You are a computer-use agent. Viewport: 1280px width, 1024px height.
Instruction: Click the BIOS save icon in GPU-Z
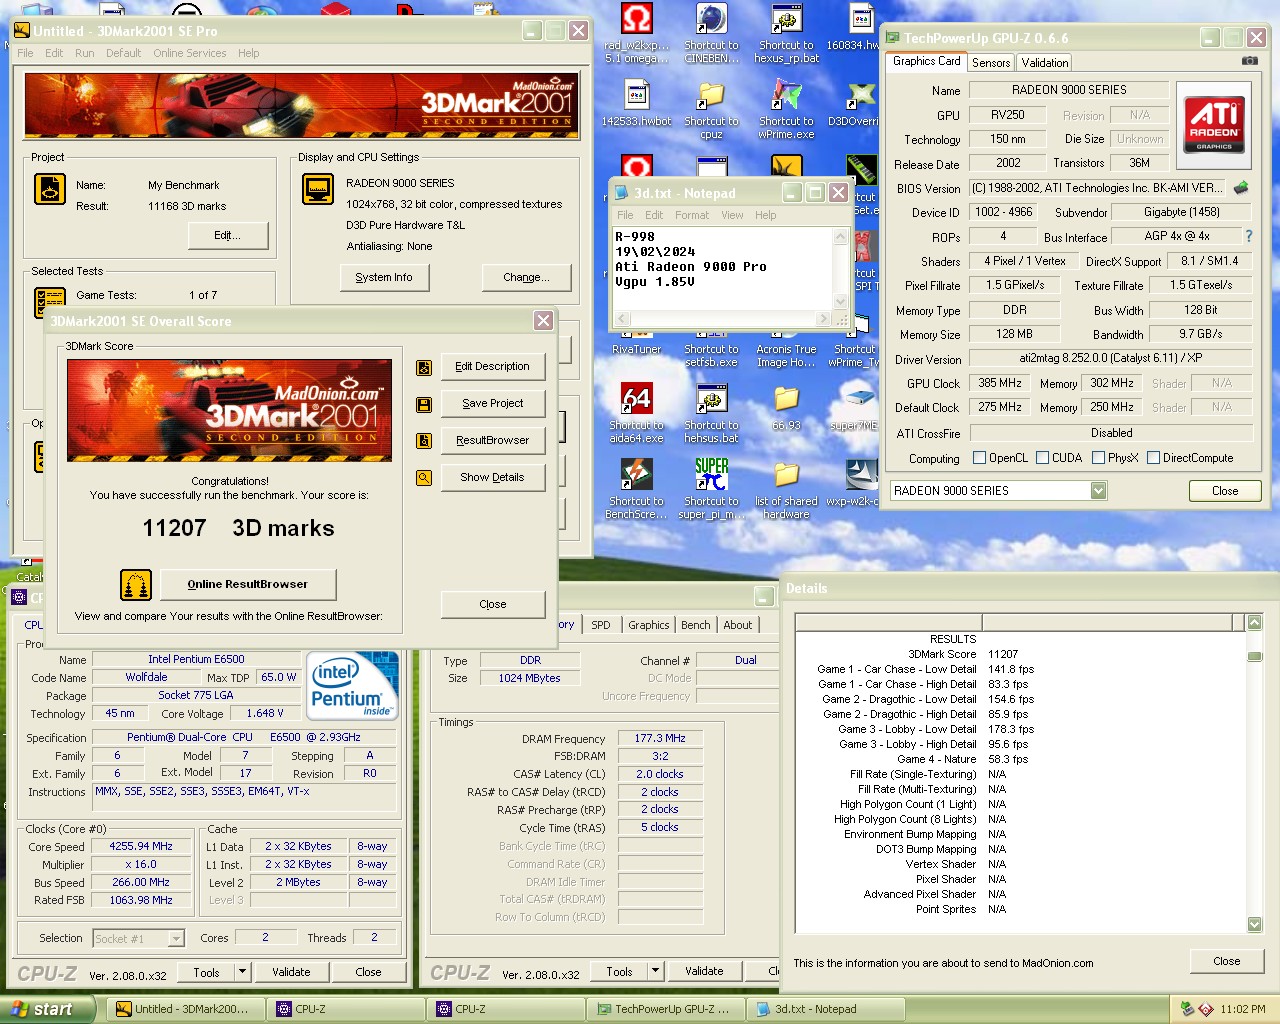(1241, 187)
